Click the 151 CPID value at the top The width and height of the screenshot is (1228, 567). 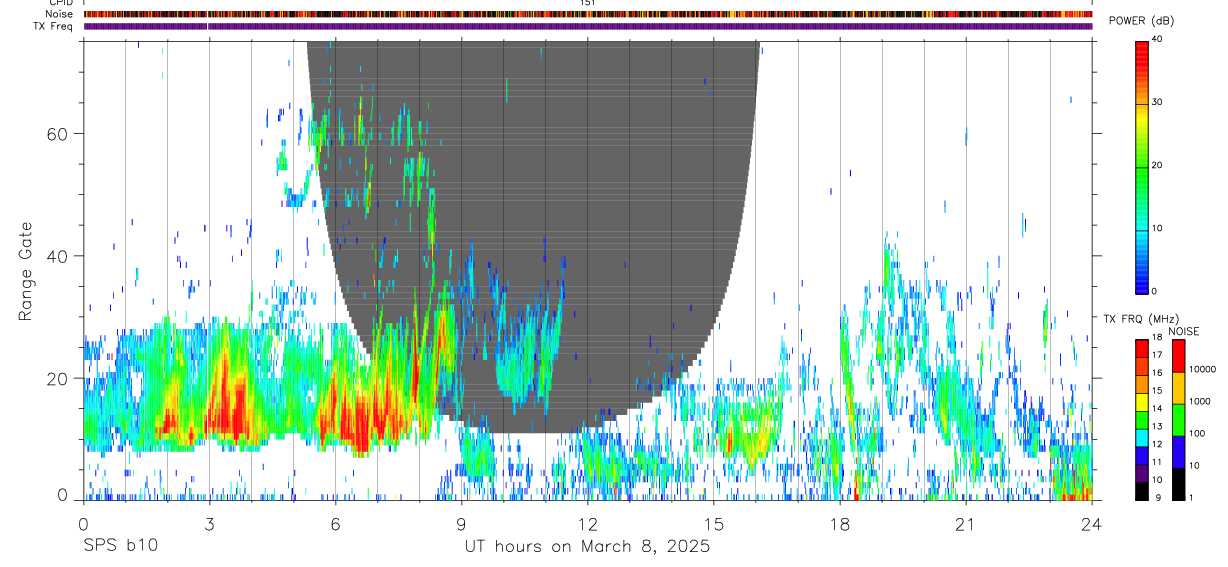tap(587, 3)
